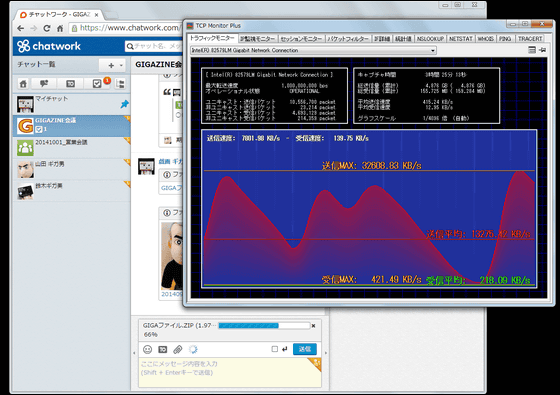Image resolution: width=560 pixels, height=395 pixels.
Task: Attach a file with the paperclip icon
Action: pos(178,349)
